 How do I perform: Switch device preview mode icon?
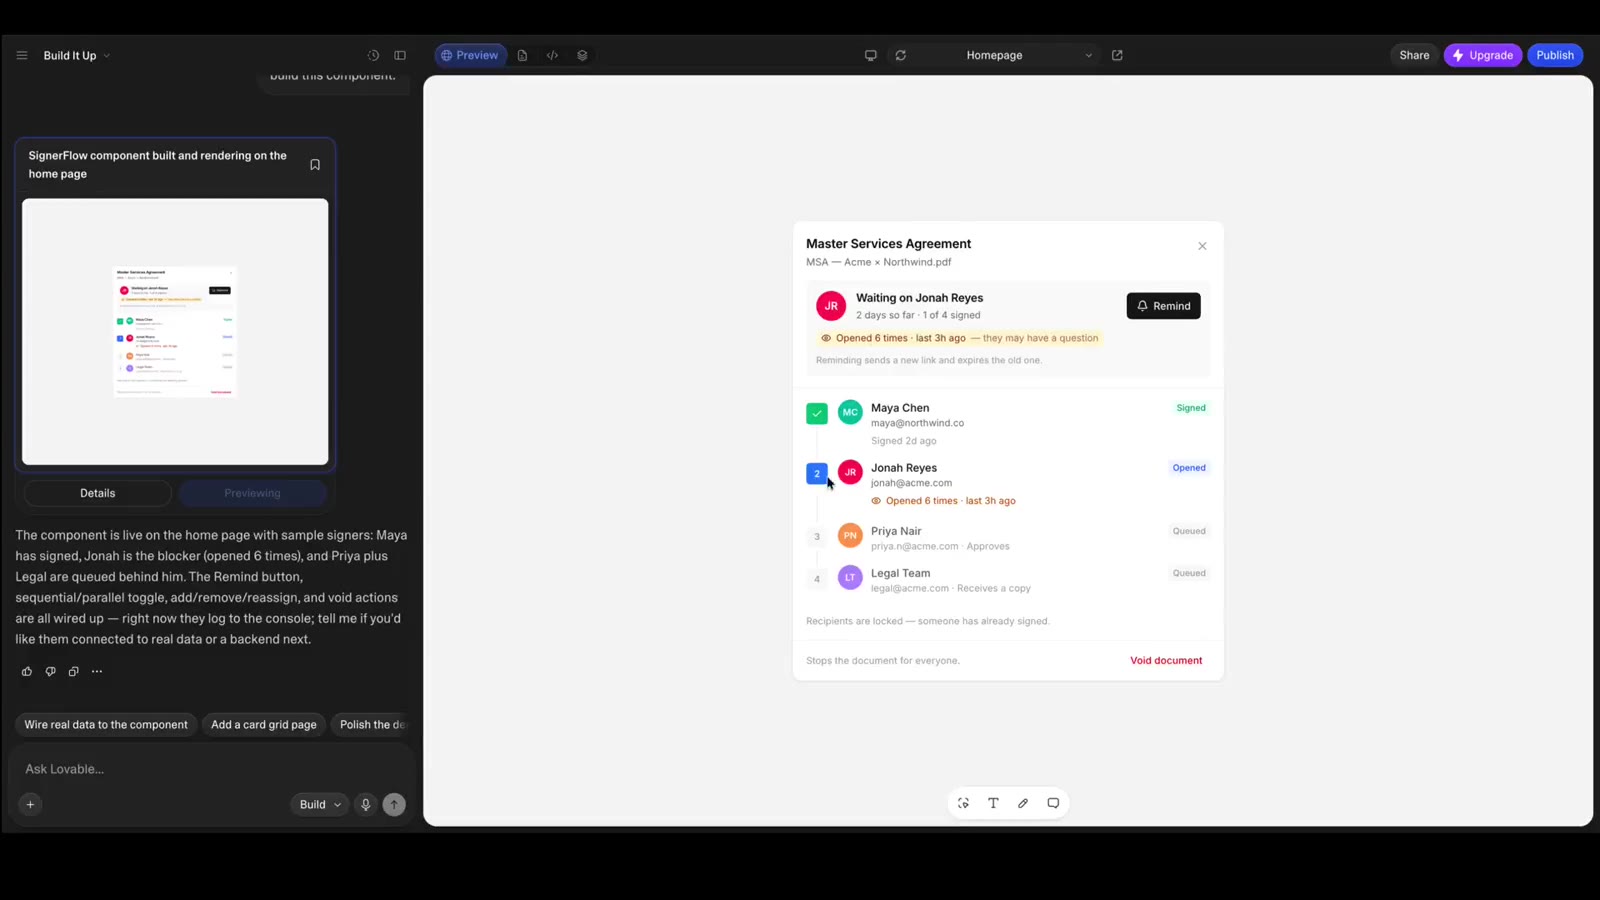870,56
